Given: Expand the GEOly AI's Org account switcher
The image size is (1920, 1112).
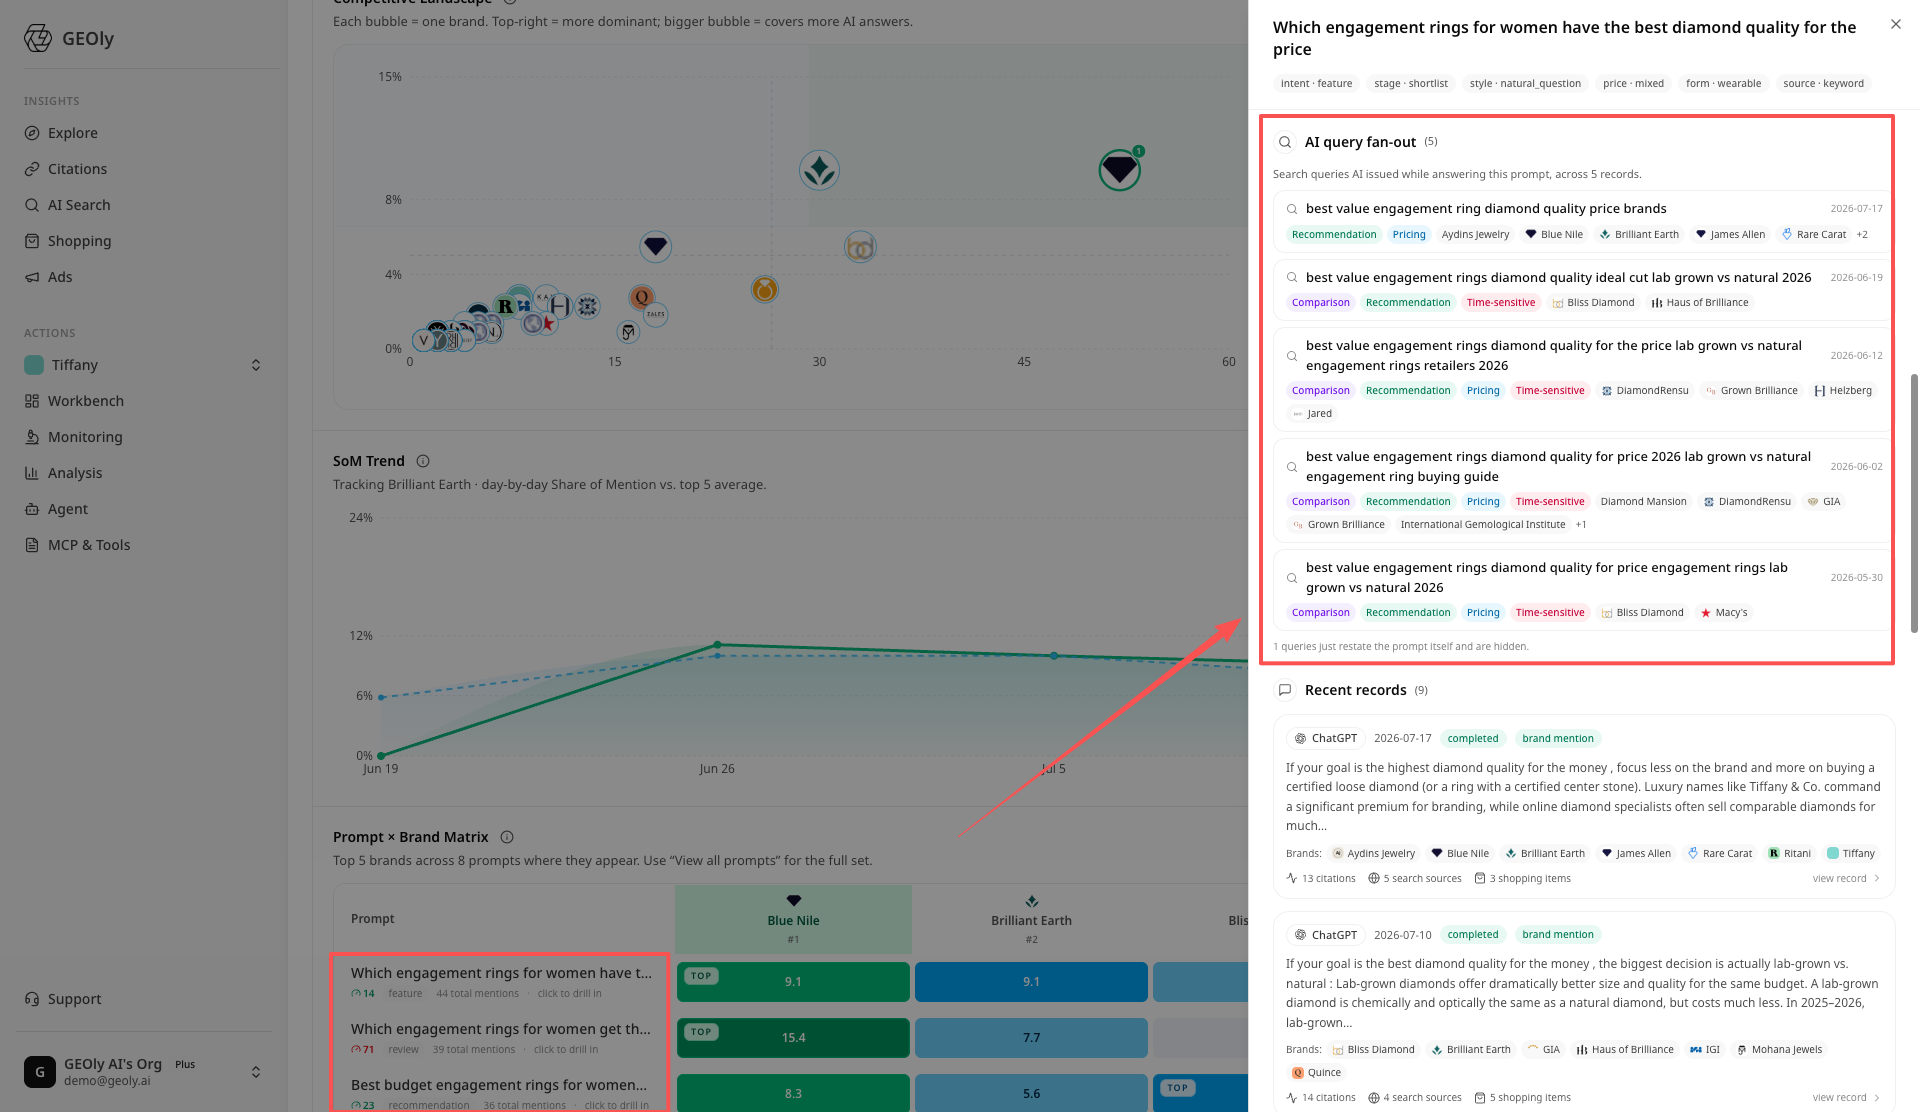Looking at the screenshot, I should pos(256,1072).
